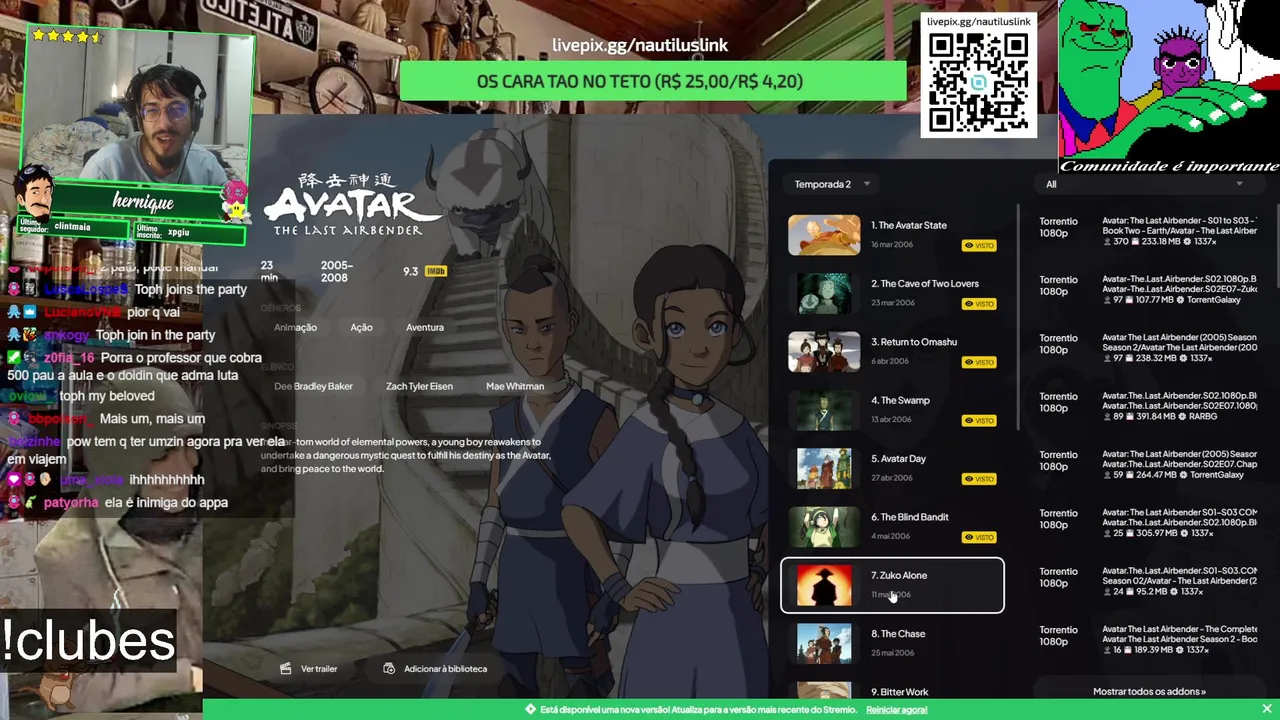This screenshot has height=720, width=1280.
Task: Open the All addons filter dropdown
Action: point(1144,184)
